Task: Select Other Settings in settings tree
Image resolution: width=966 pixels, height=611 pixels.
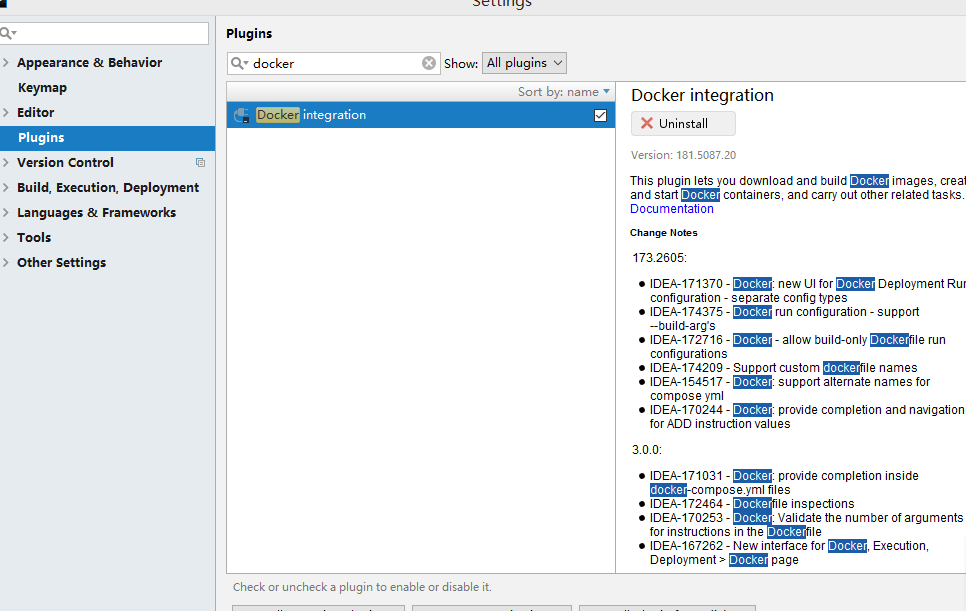Action: pyautogui.click(x=62, y=262)
